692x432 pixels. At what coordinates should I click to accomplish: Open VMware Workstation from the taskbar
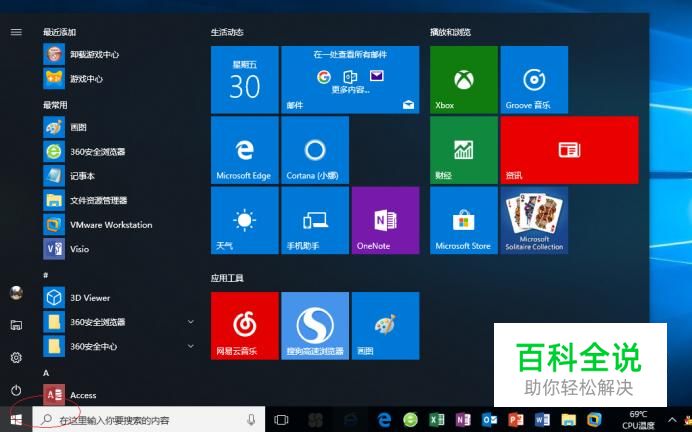(594, 420)
